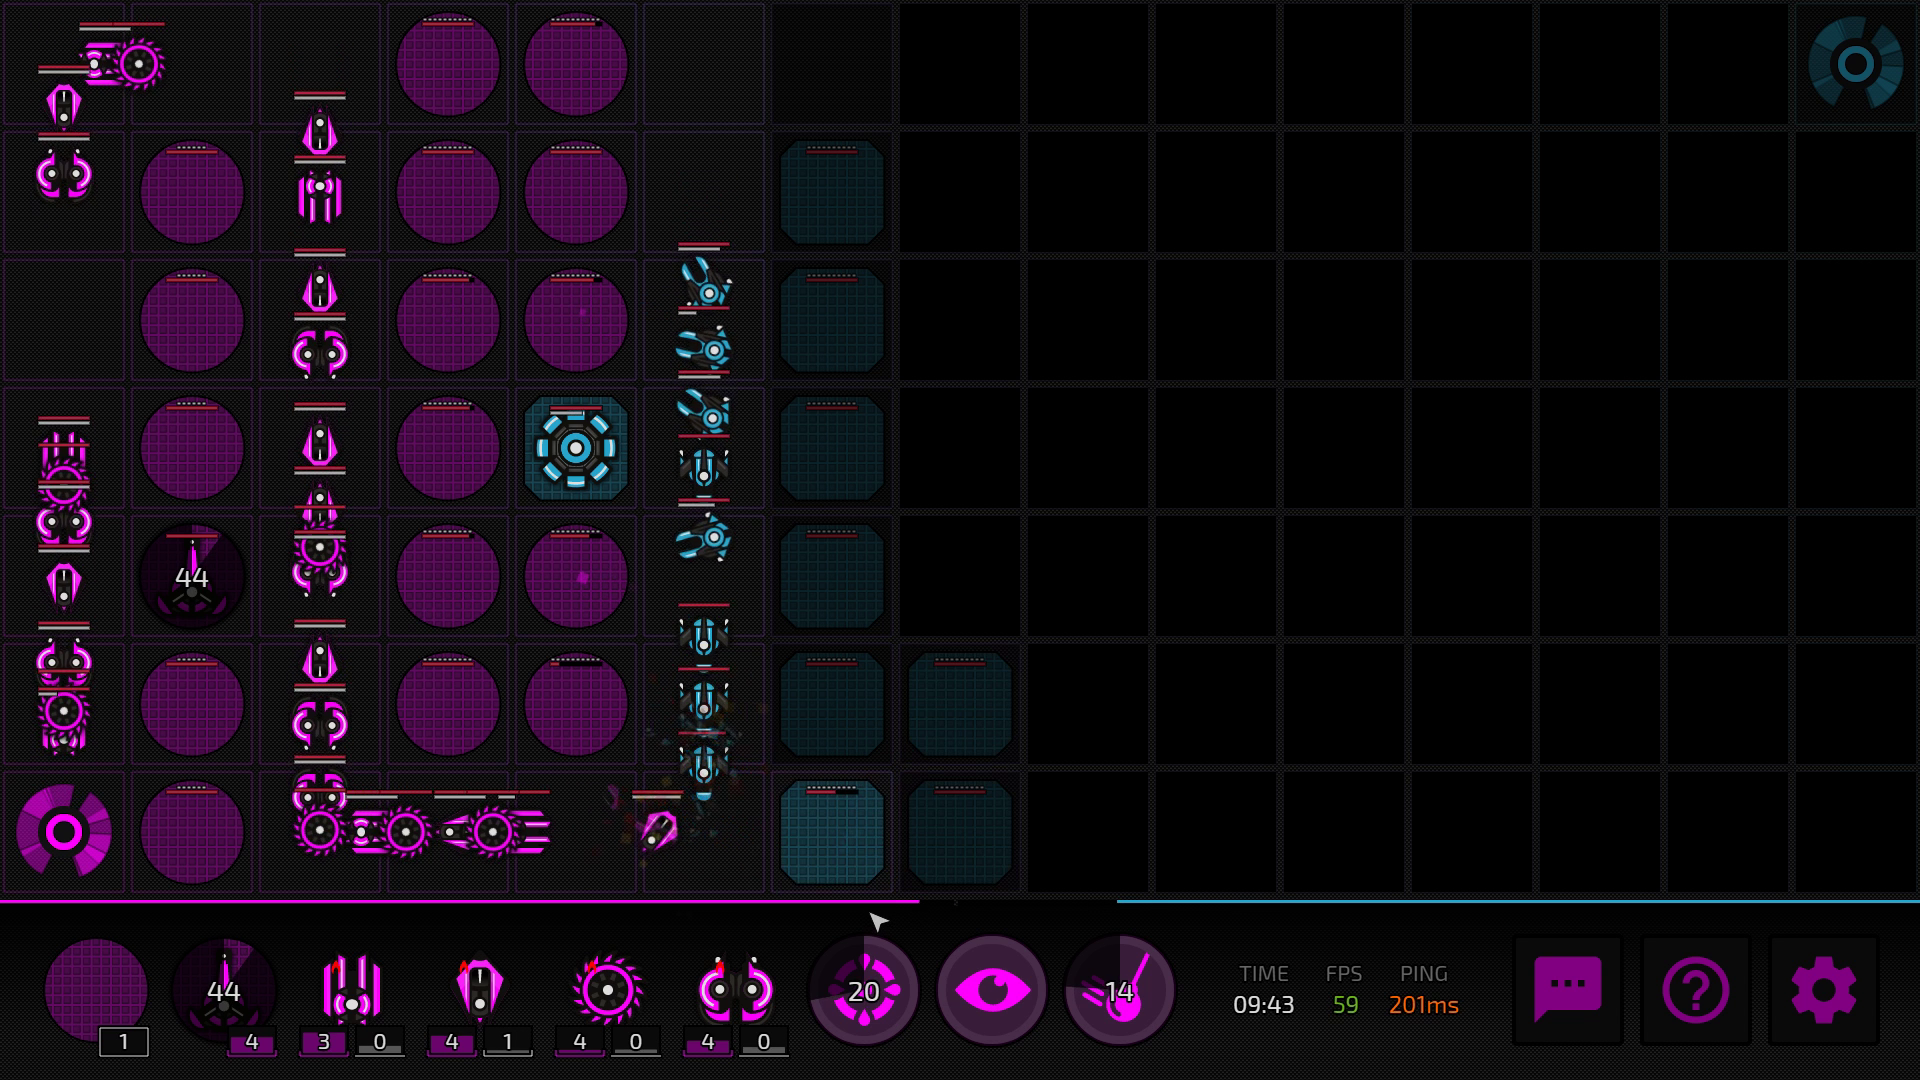This screenshot has width=1920, height=1080.
Task: Click the white 1 counter under fighter unit
Action: pos(507,1042)
